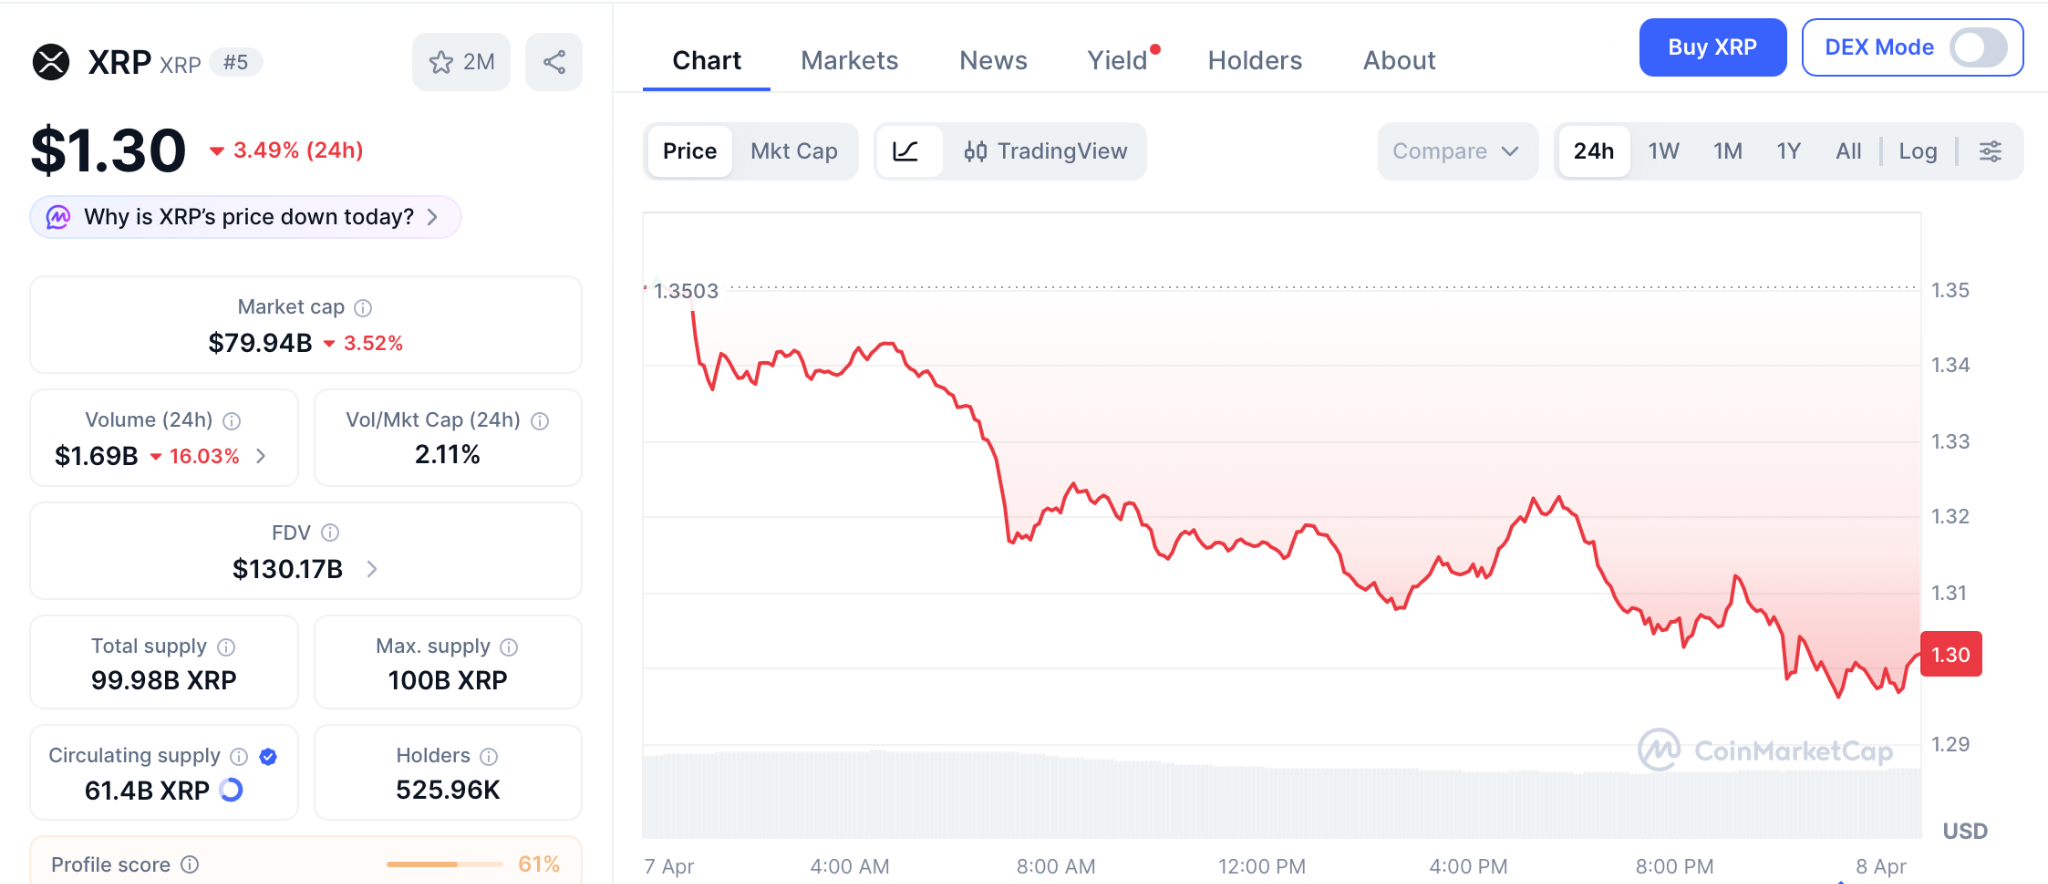The width and height of the screenshot is (2048, 884).
Task: Toggle the Log scale option
Action: coord(1917,152)
